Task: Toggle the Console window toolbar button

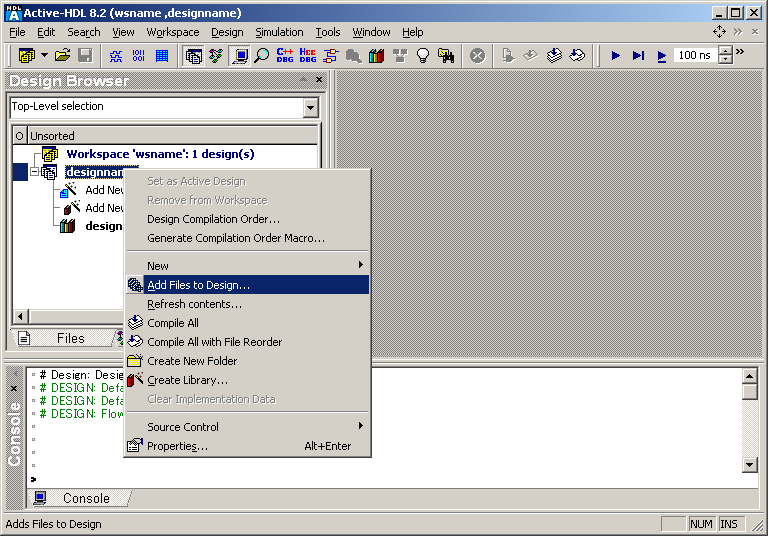Action: 240,56
